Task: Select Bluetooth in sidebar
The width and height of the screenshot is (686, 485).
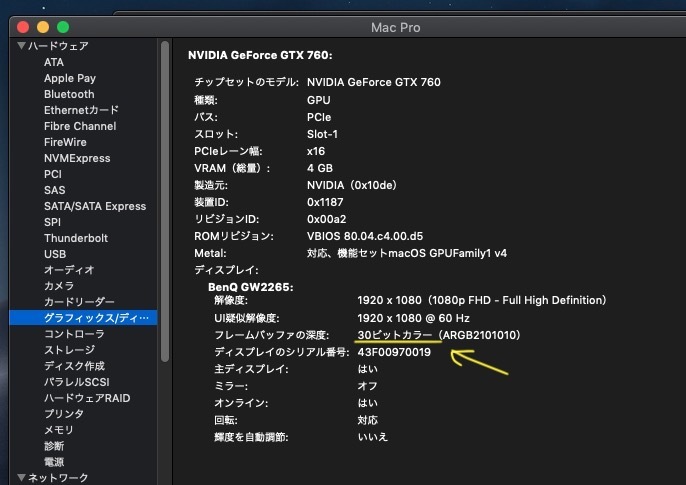Action: tap(69, 94)
